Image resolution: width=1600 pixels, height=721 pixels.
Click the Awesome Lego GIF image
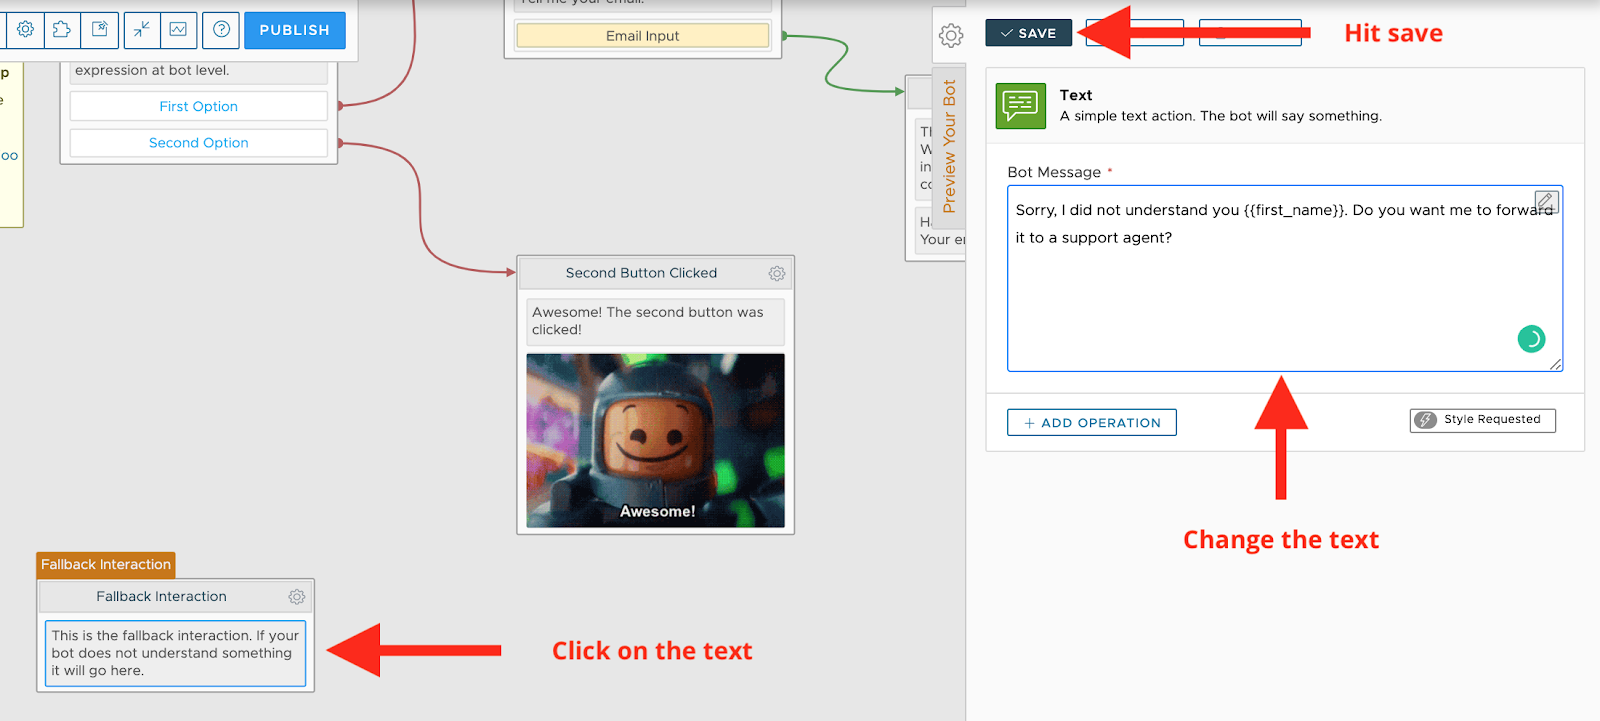coord(655,440)
